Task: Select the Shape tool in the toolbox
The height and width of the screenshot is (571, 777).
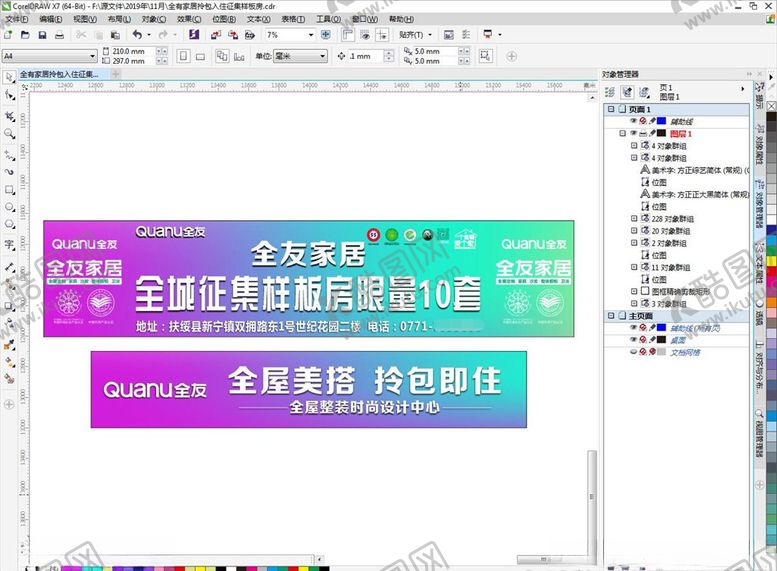Action: [9, 94]
